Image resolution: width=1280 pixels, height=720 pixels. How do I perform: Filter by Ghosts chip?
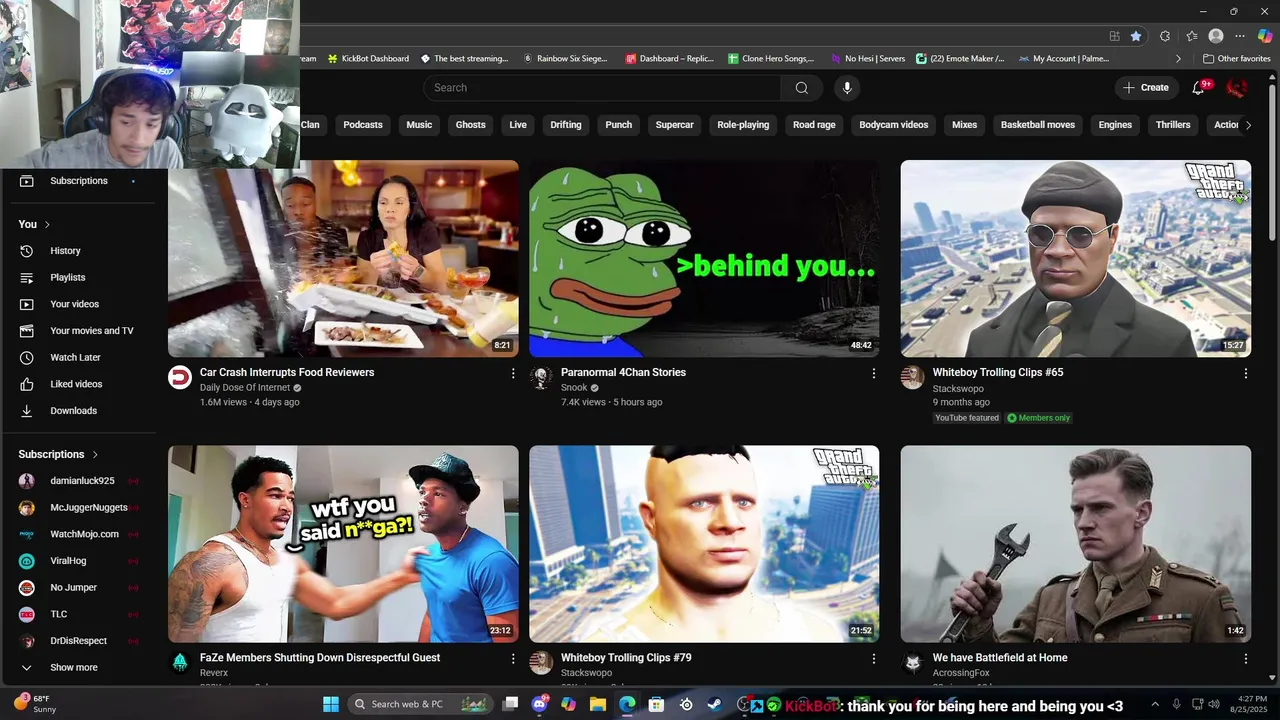tap(470, 125)
